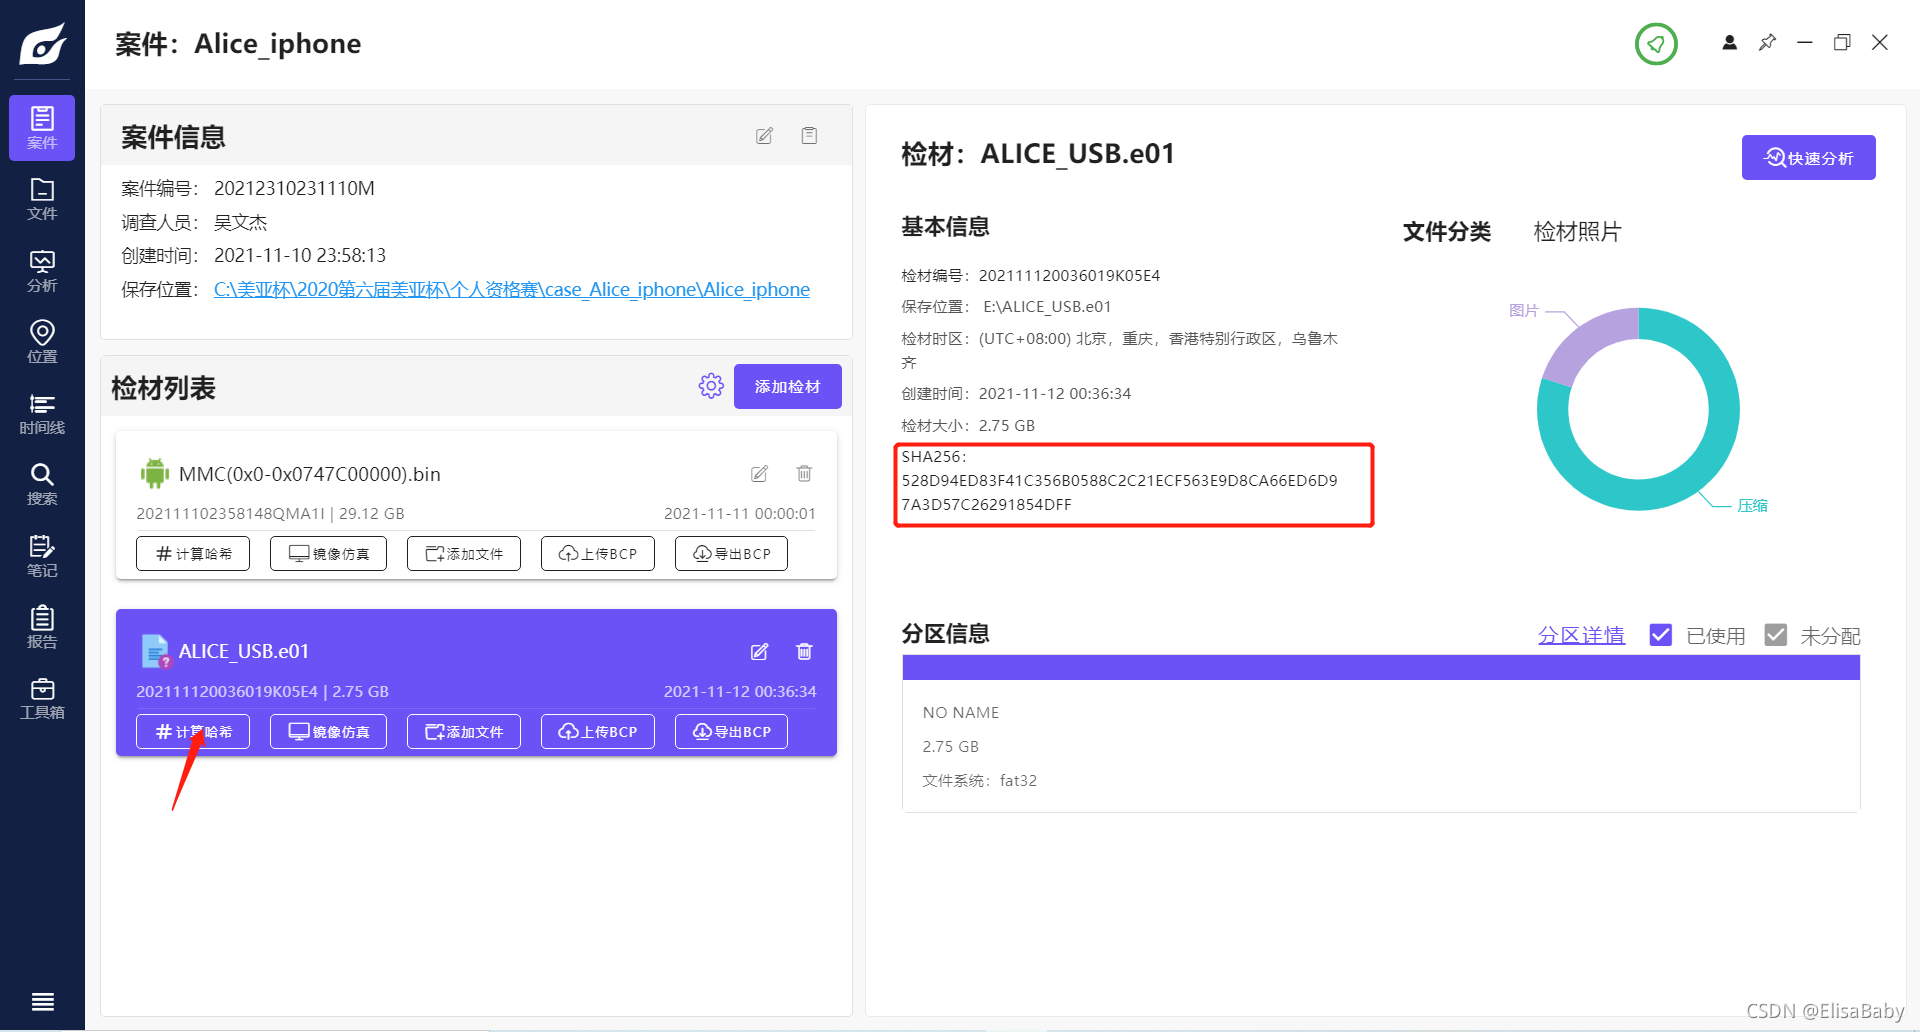Screen dimensions: 1920x1032
Task: Click the pin window icon
Action: tap(1767, 43)
